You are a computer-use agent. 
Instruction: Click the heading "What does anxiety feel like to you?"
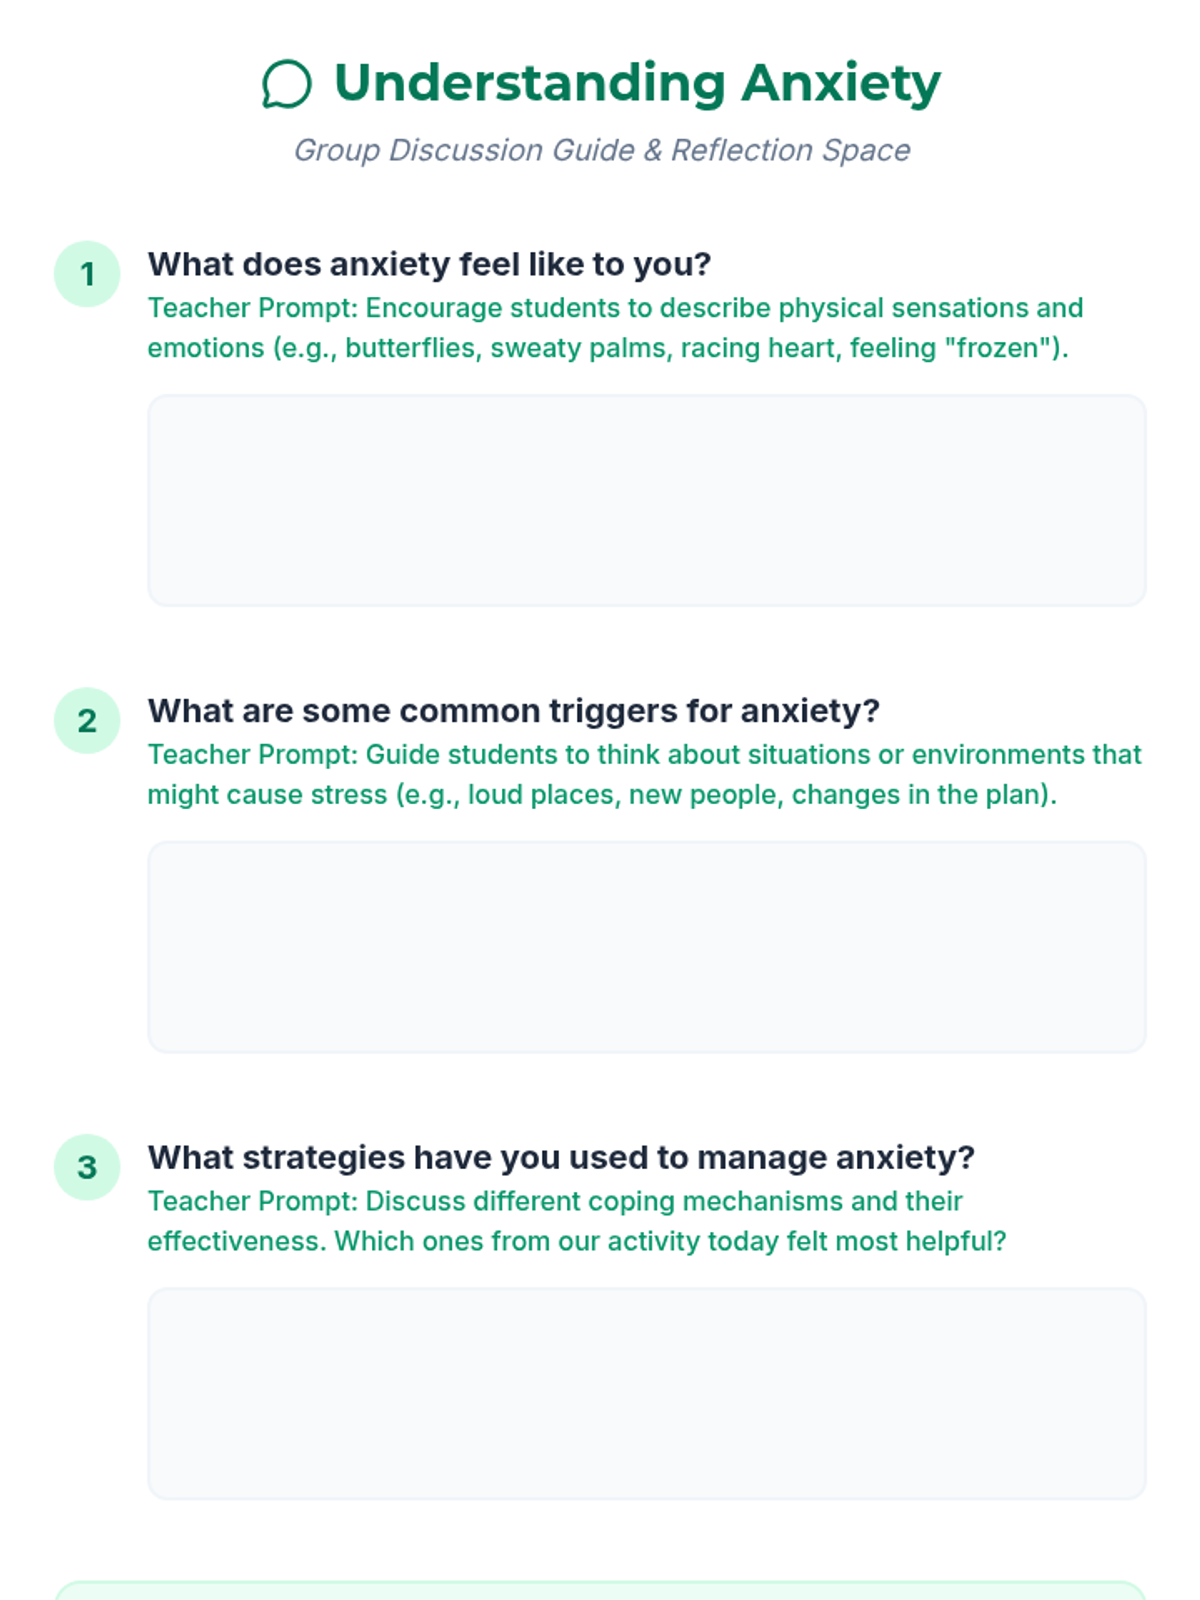click(429, 264)
